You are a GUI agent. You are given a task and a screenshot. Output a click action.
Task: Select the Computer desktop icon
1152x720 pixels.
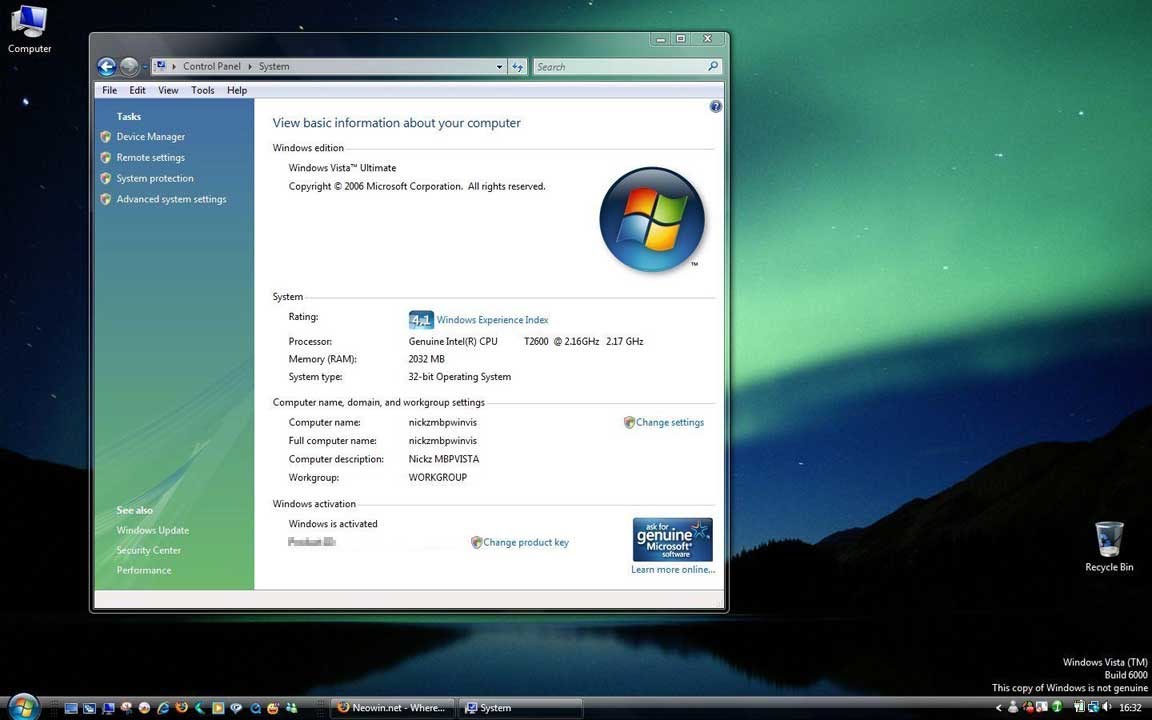coord(29,29)
